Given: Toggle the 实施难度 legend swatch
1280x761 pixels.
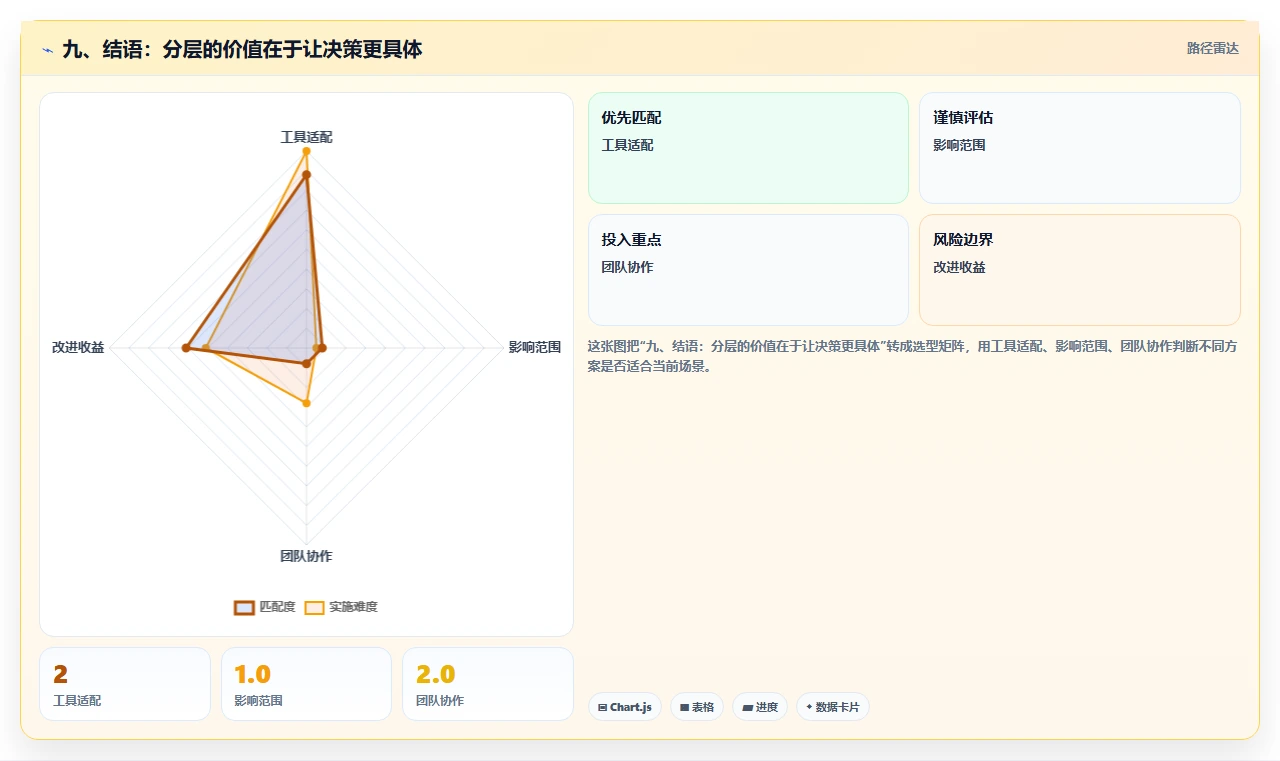Looking at the screenshot, I should click(x=314, y=607).
